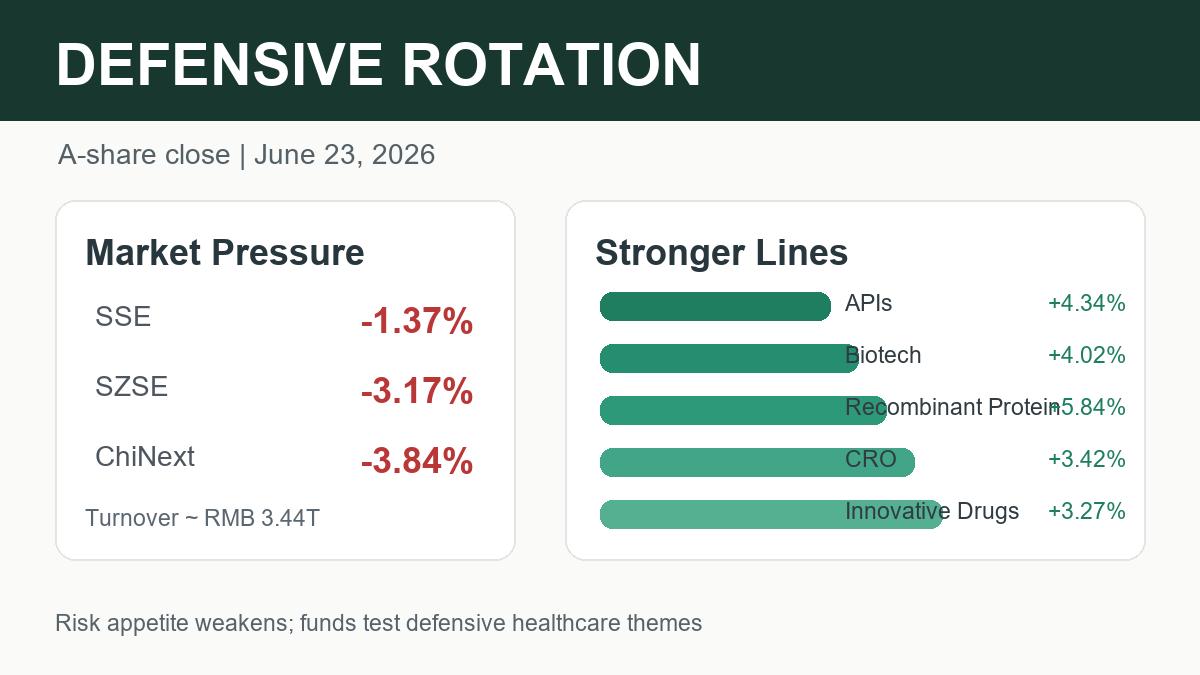This screenshot has height=675, width=1200.
Task: Click the CRO progress bar
Action: 757,463
